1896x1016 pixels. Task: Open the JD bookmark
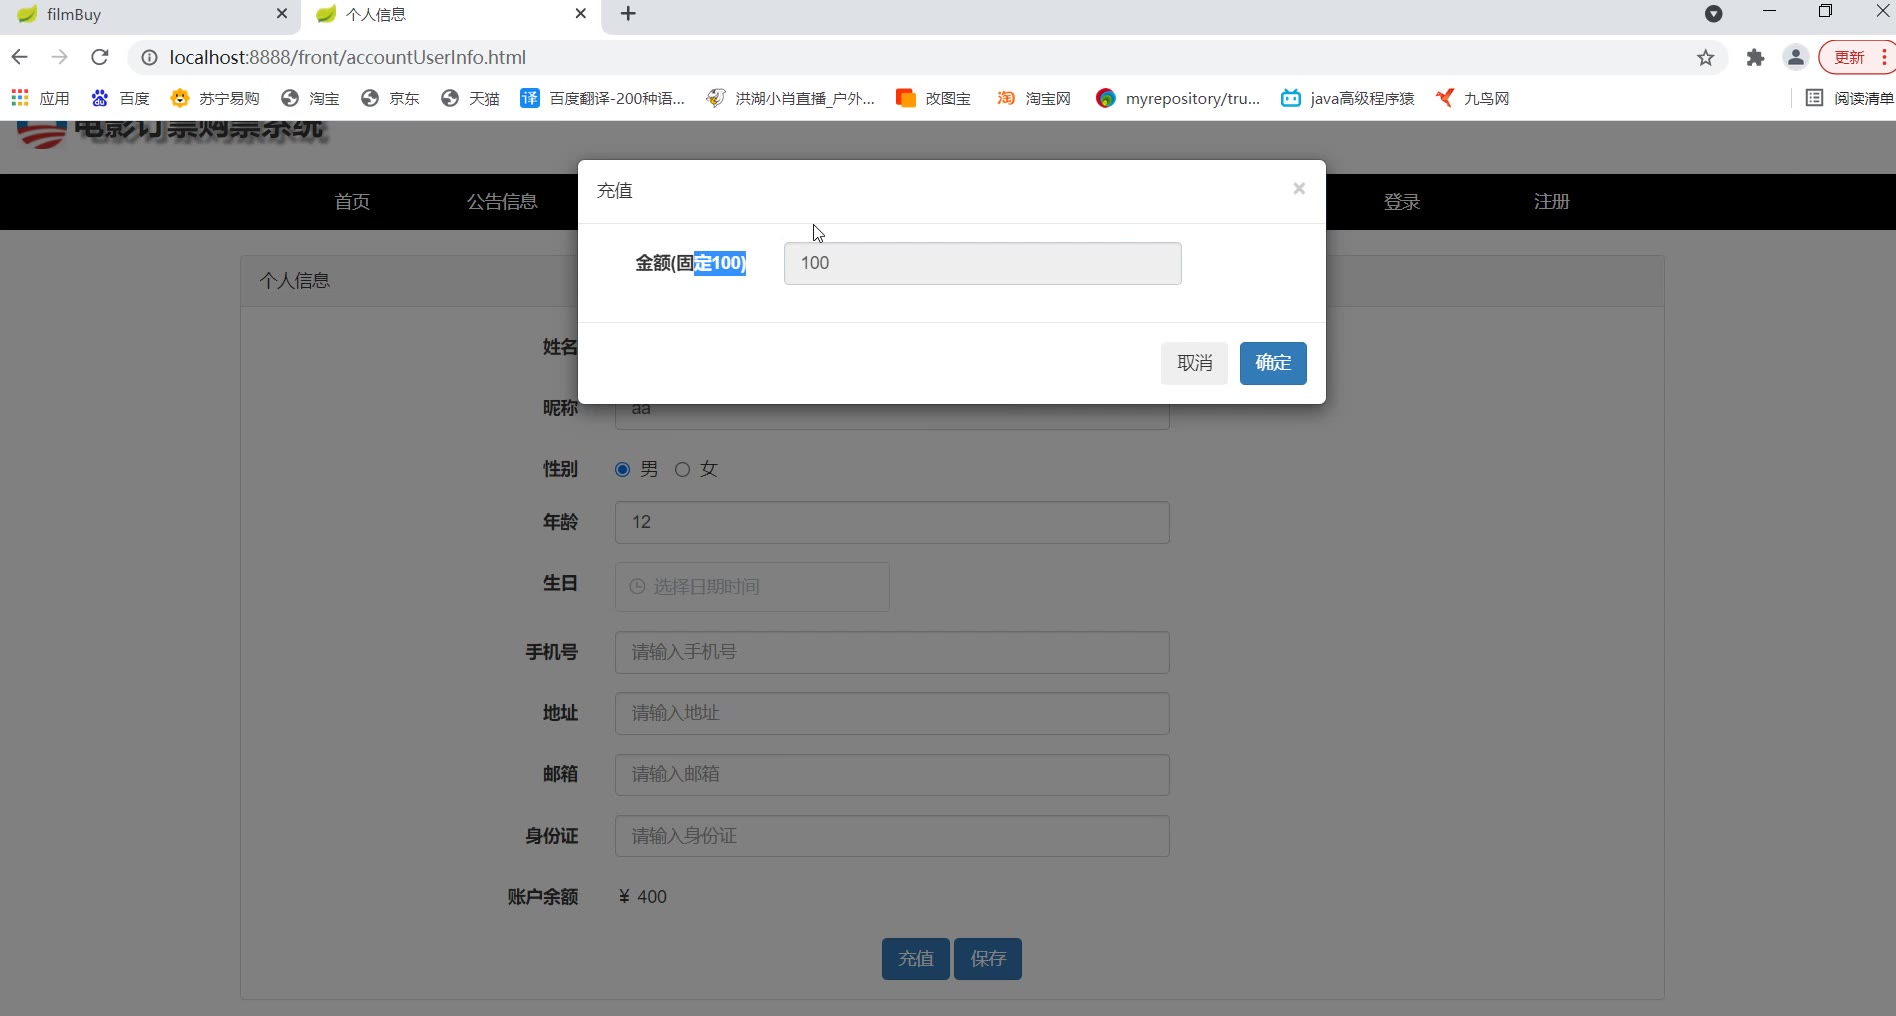390,98
